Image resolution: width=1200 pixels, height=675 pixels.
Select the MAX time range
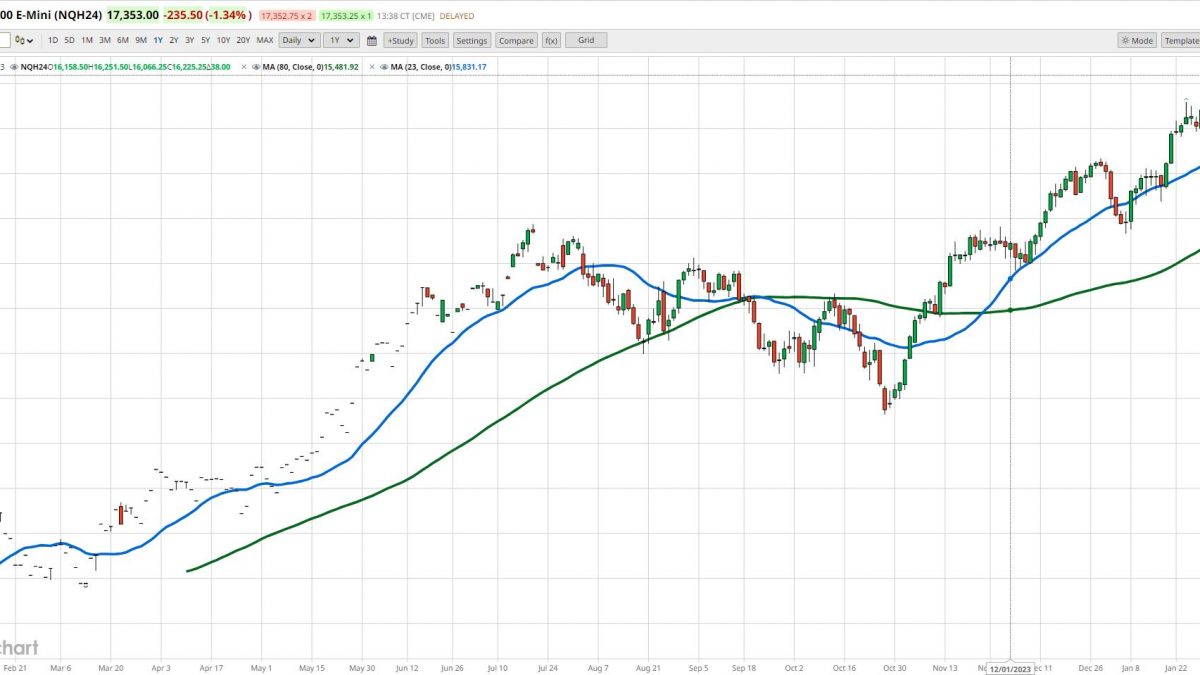[265, 40]
